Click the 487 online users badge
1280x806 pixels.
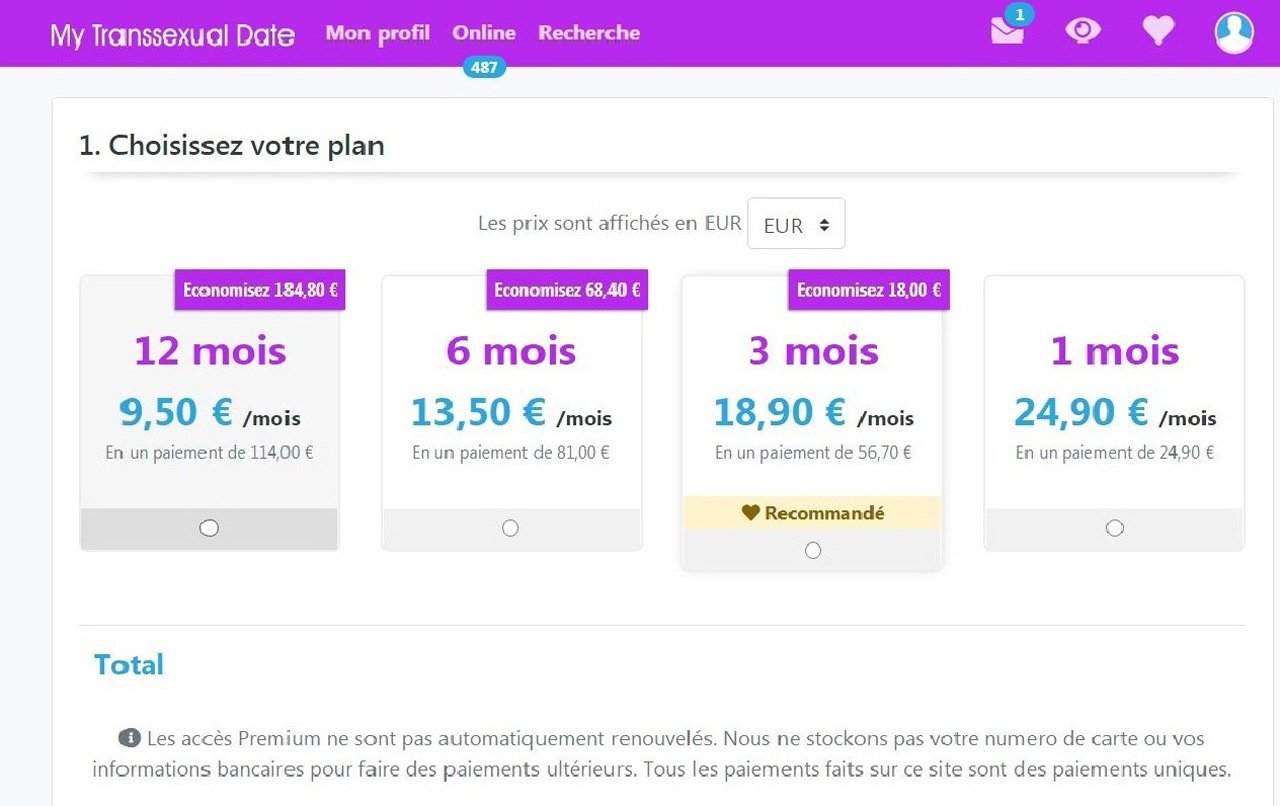point(484,68)
